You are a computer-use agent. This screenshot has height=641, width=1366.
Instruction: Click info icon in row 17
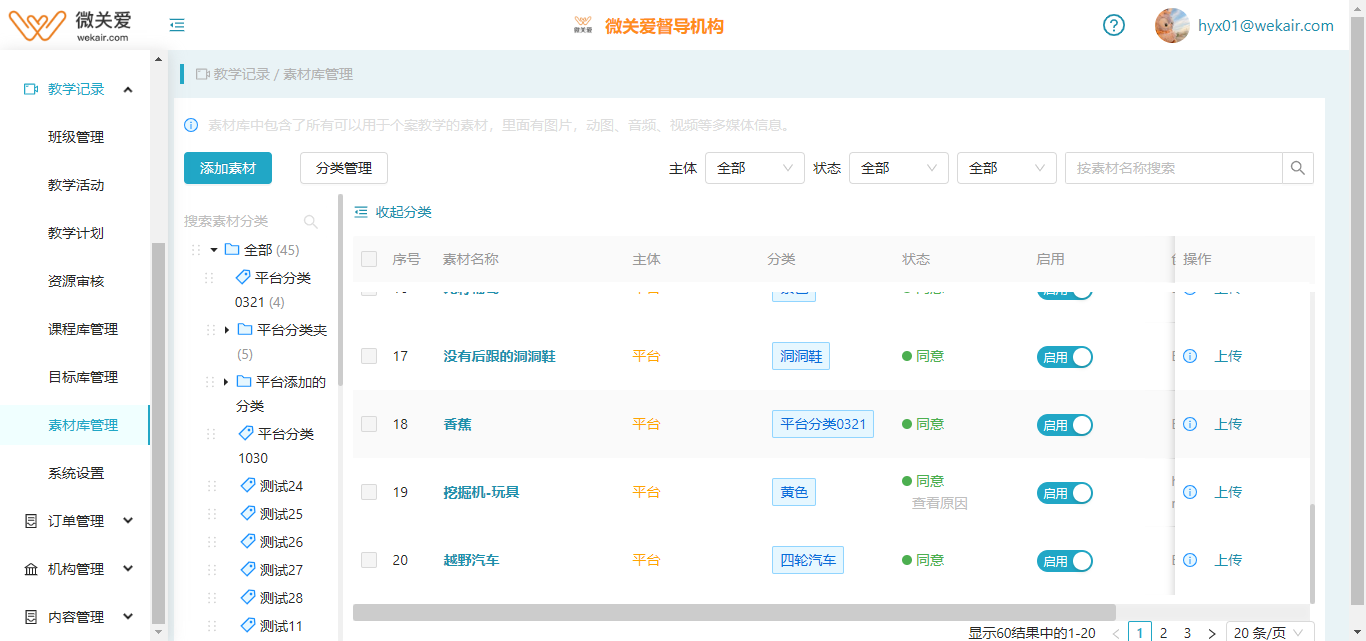pos(1190,356)
